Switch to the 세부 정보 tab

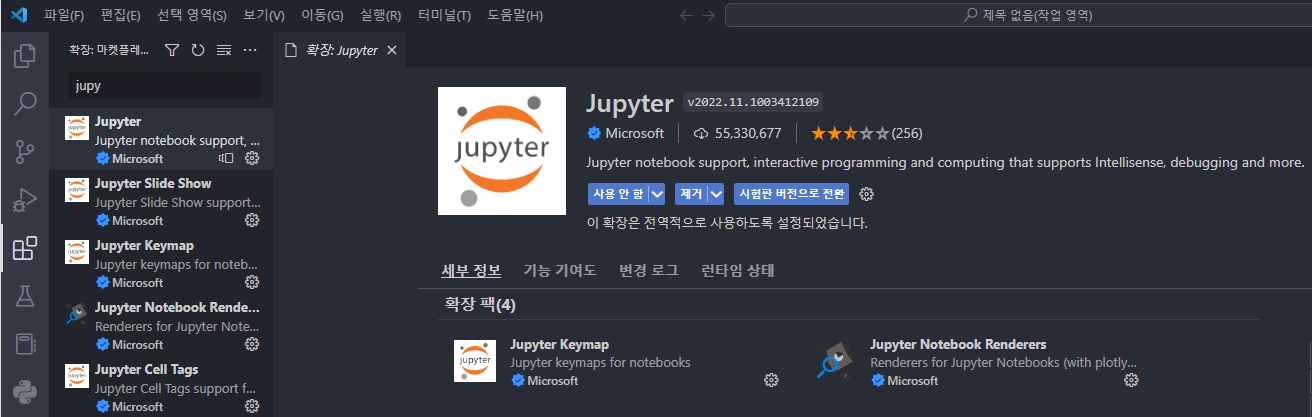471,270
